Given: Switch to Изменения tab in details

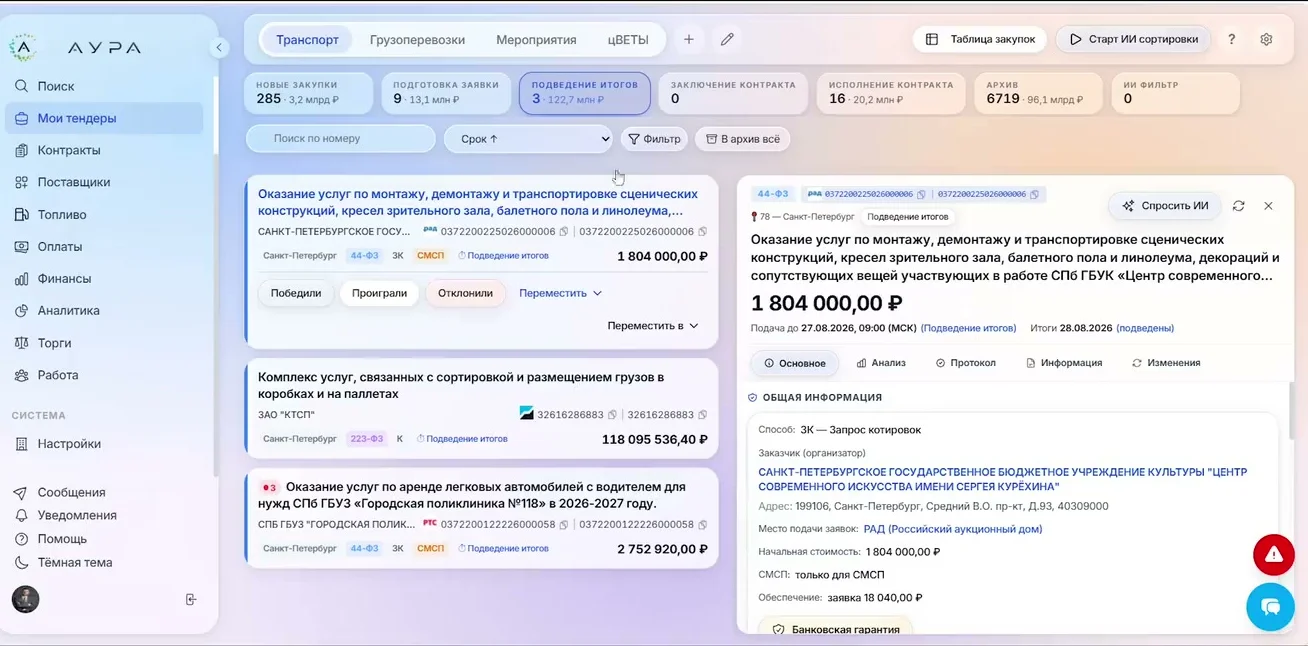Looking at the screenshot, I should [1166, 363].
